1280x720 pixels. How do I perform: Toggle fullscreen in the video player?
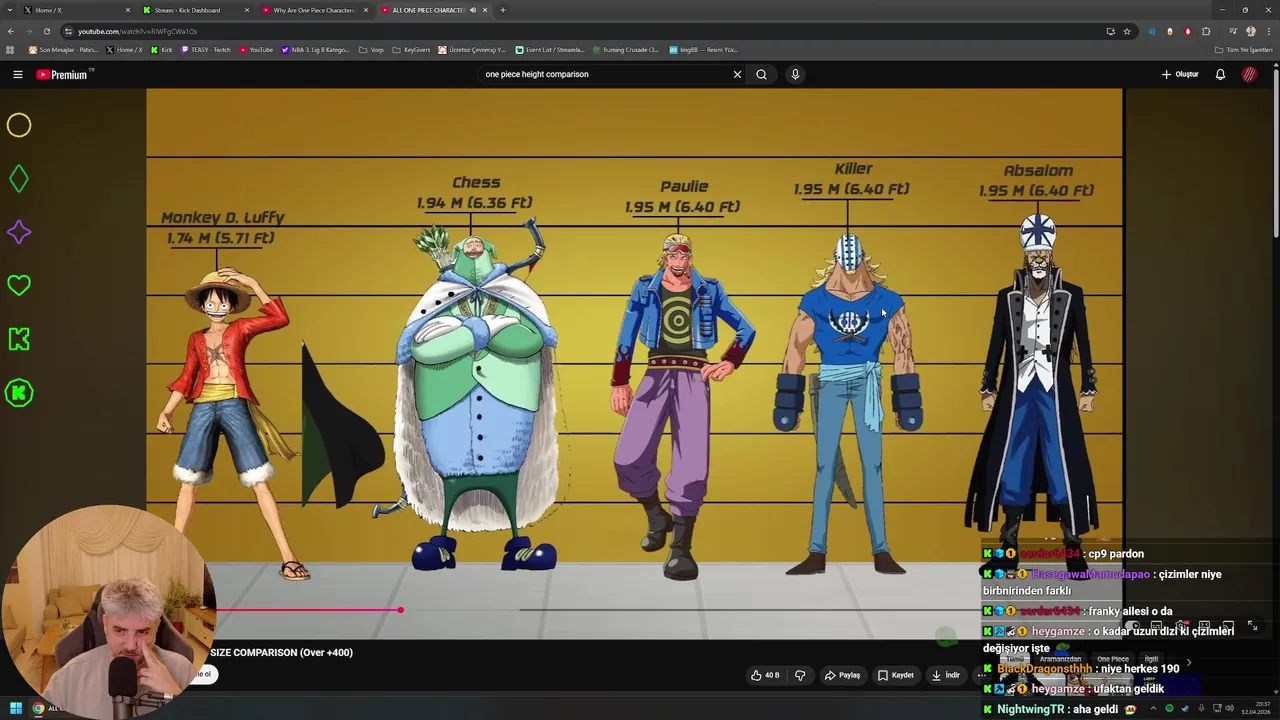click(x=1252, y=626)
